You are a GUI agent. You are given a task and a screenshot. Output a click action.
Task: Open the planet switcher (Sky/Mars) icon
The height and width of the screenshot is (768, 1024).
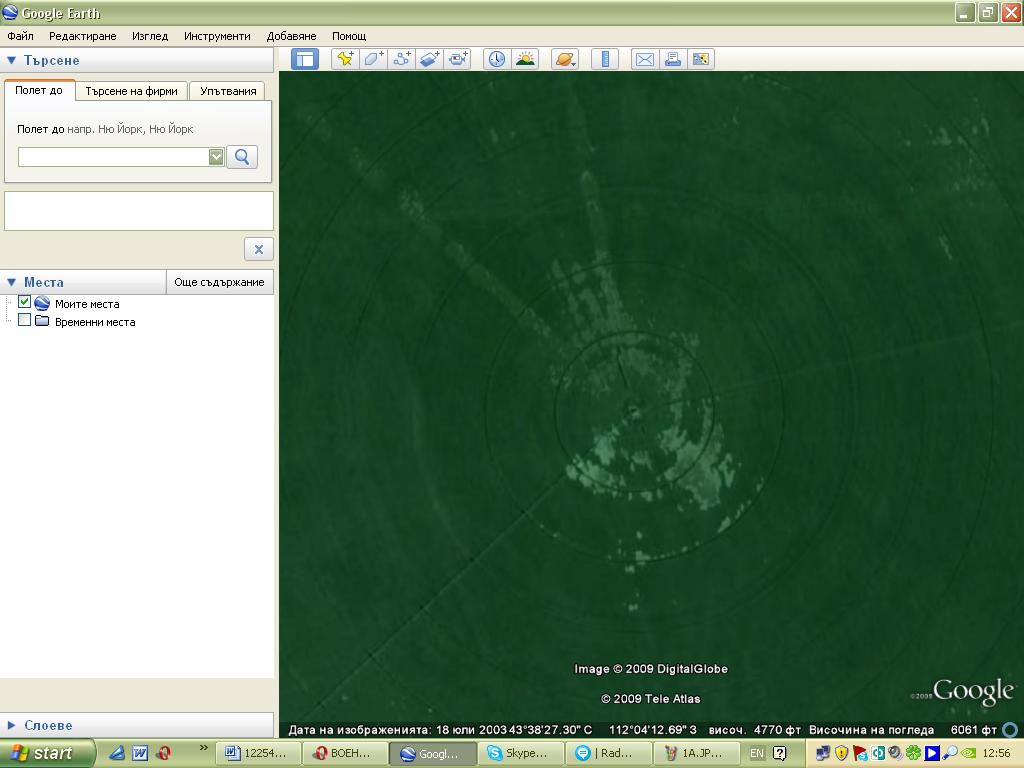[x=565, y=59]
